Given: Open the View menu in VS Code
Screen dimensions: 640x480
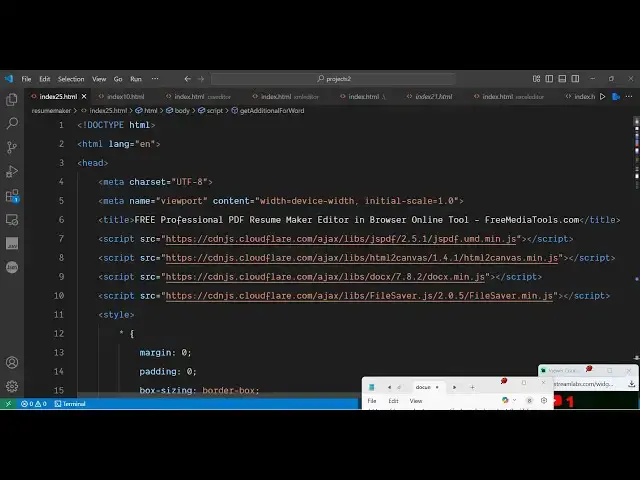Looking at the screenshot, I should pyautogui.click(x=99, y=79).
